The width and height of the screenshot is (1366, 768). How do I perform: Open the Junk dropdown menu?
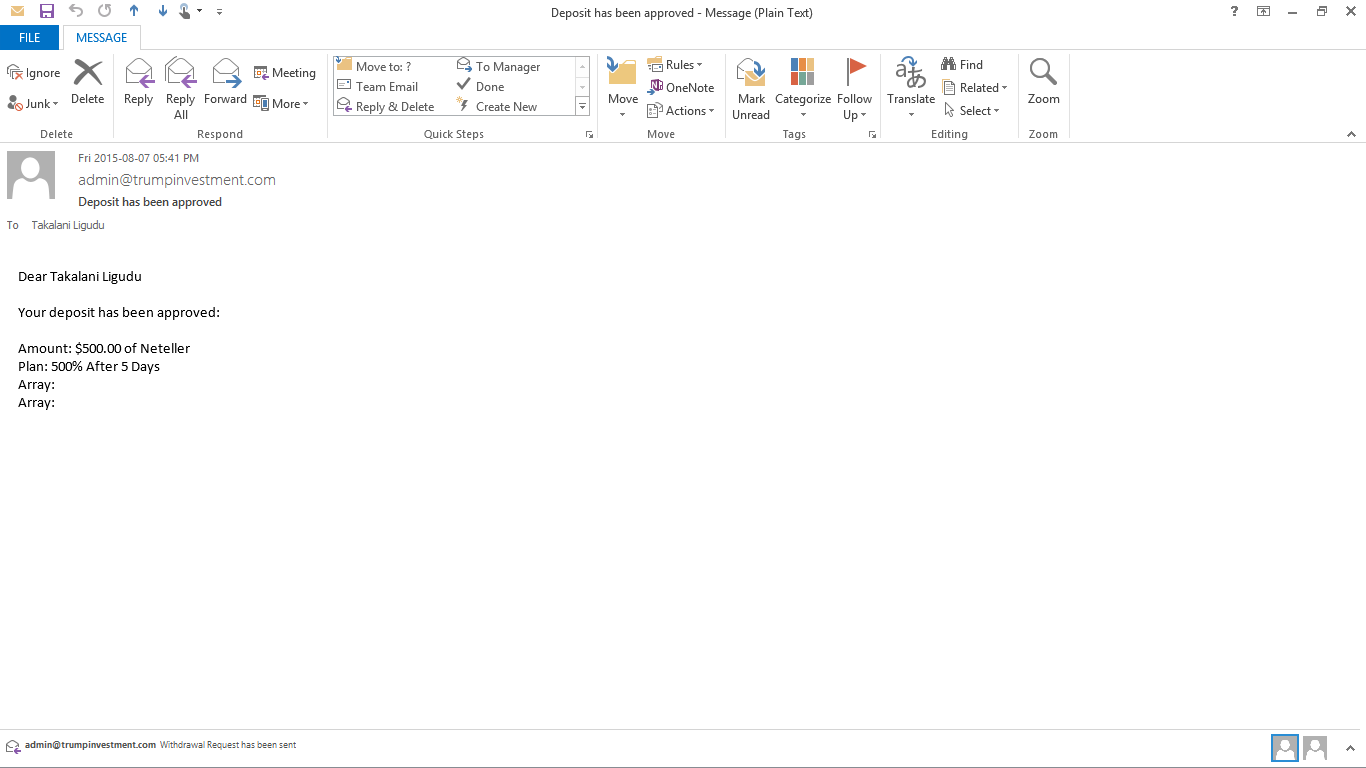tap(34, 104)
